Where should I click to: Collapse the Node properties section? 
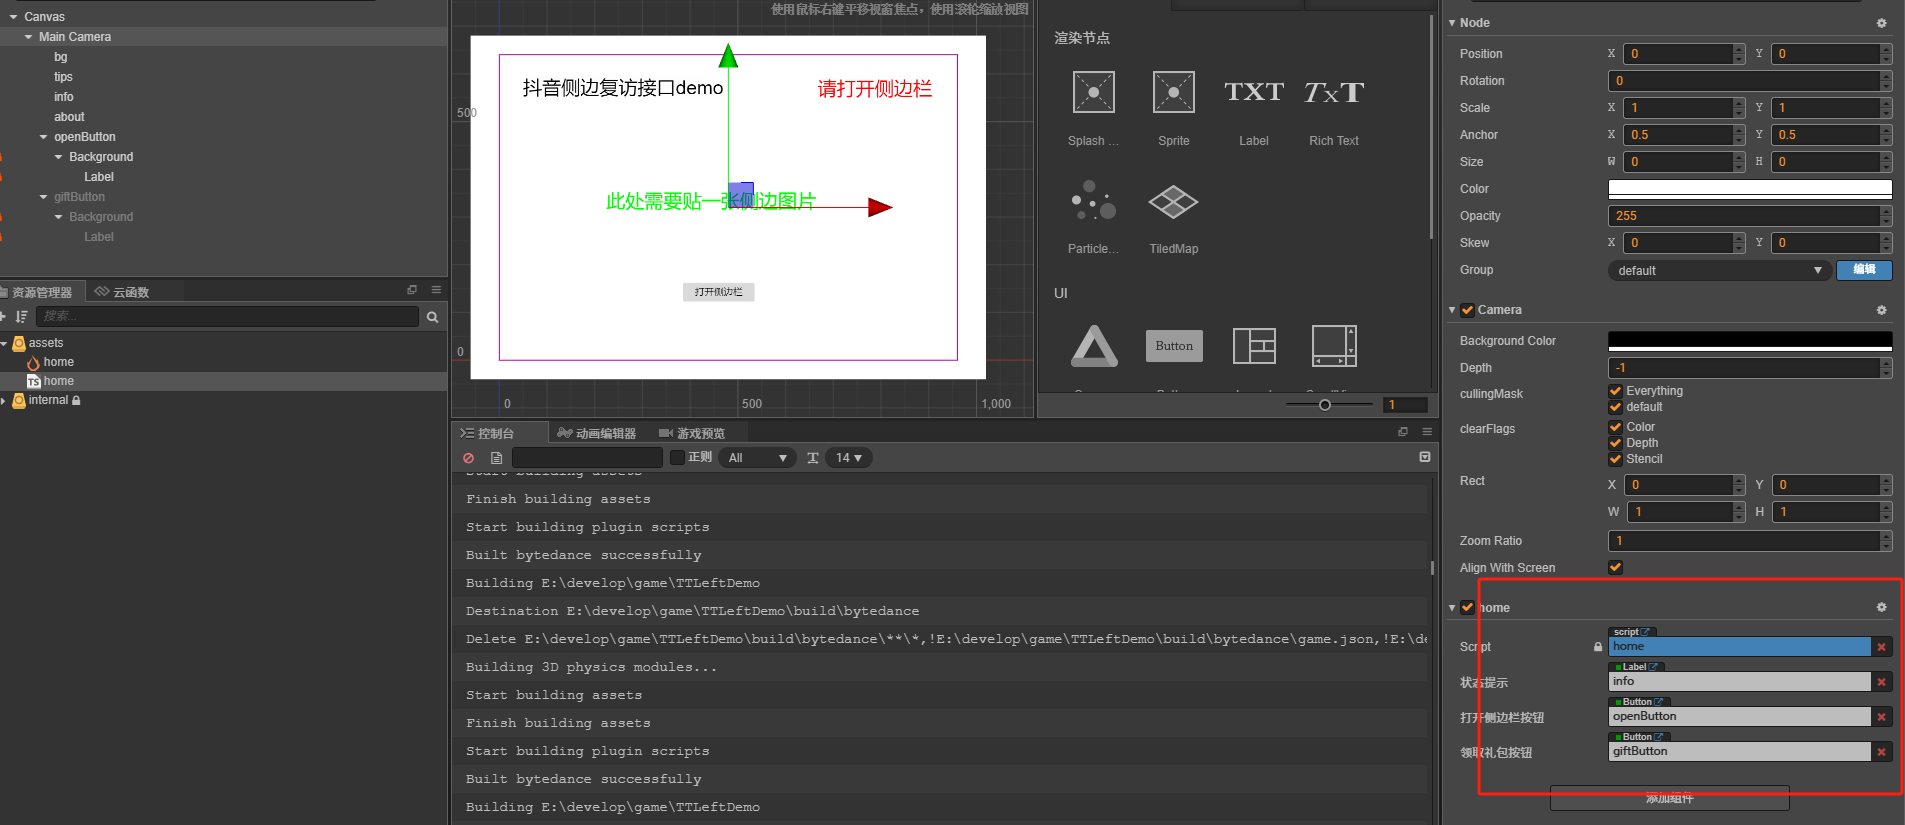click(1452, 23)
